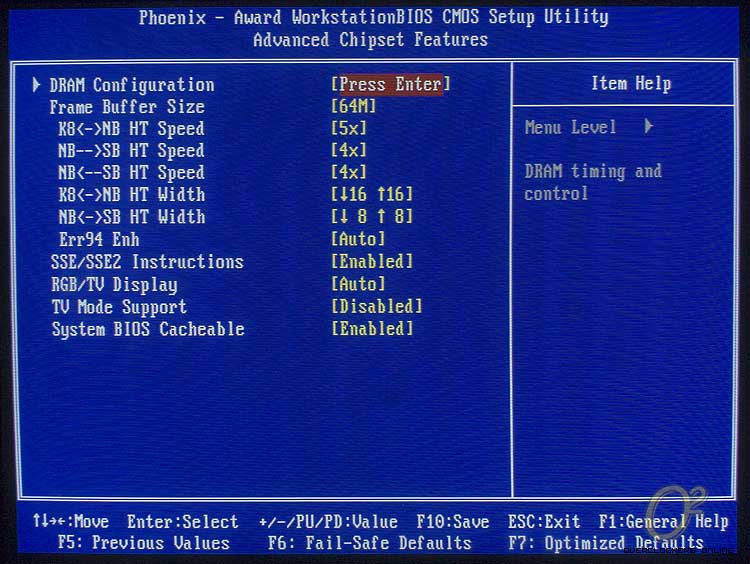Change the [5x] HT speed value
Screen dimensions: 750x564
(349, 128)
